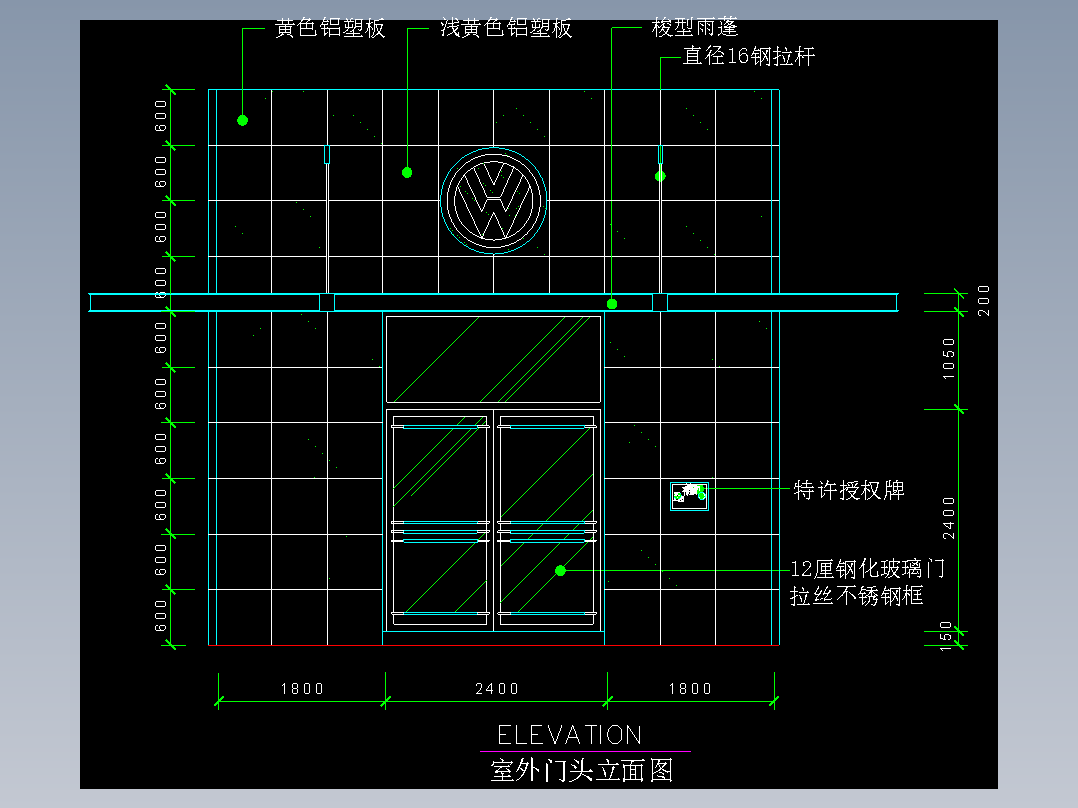Screen dimensions: 1078x808
Task: Select the ELEVATION title text
Action: (x=570, y=735)
